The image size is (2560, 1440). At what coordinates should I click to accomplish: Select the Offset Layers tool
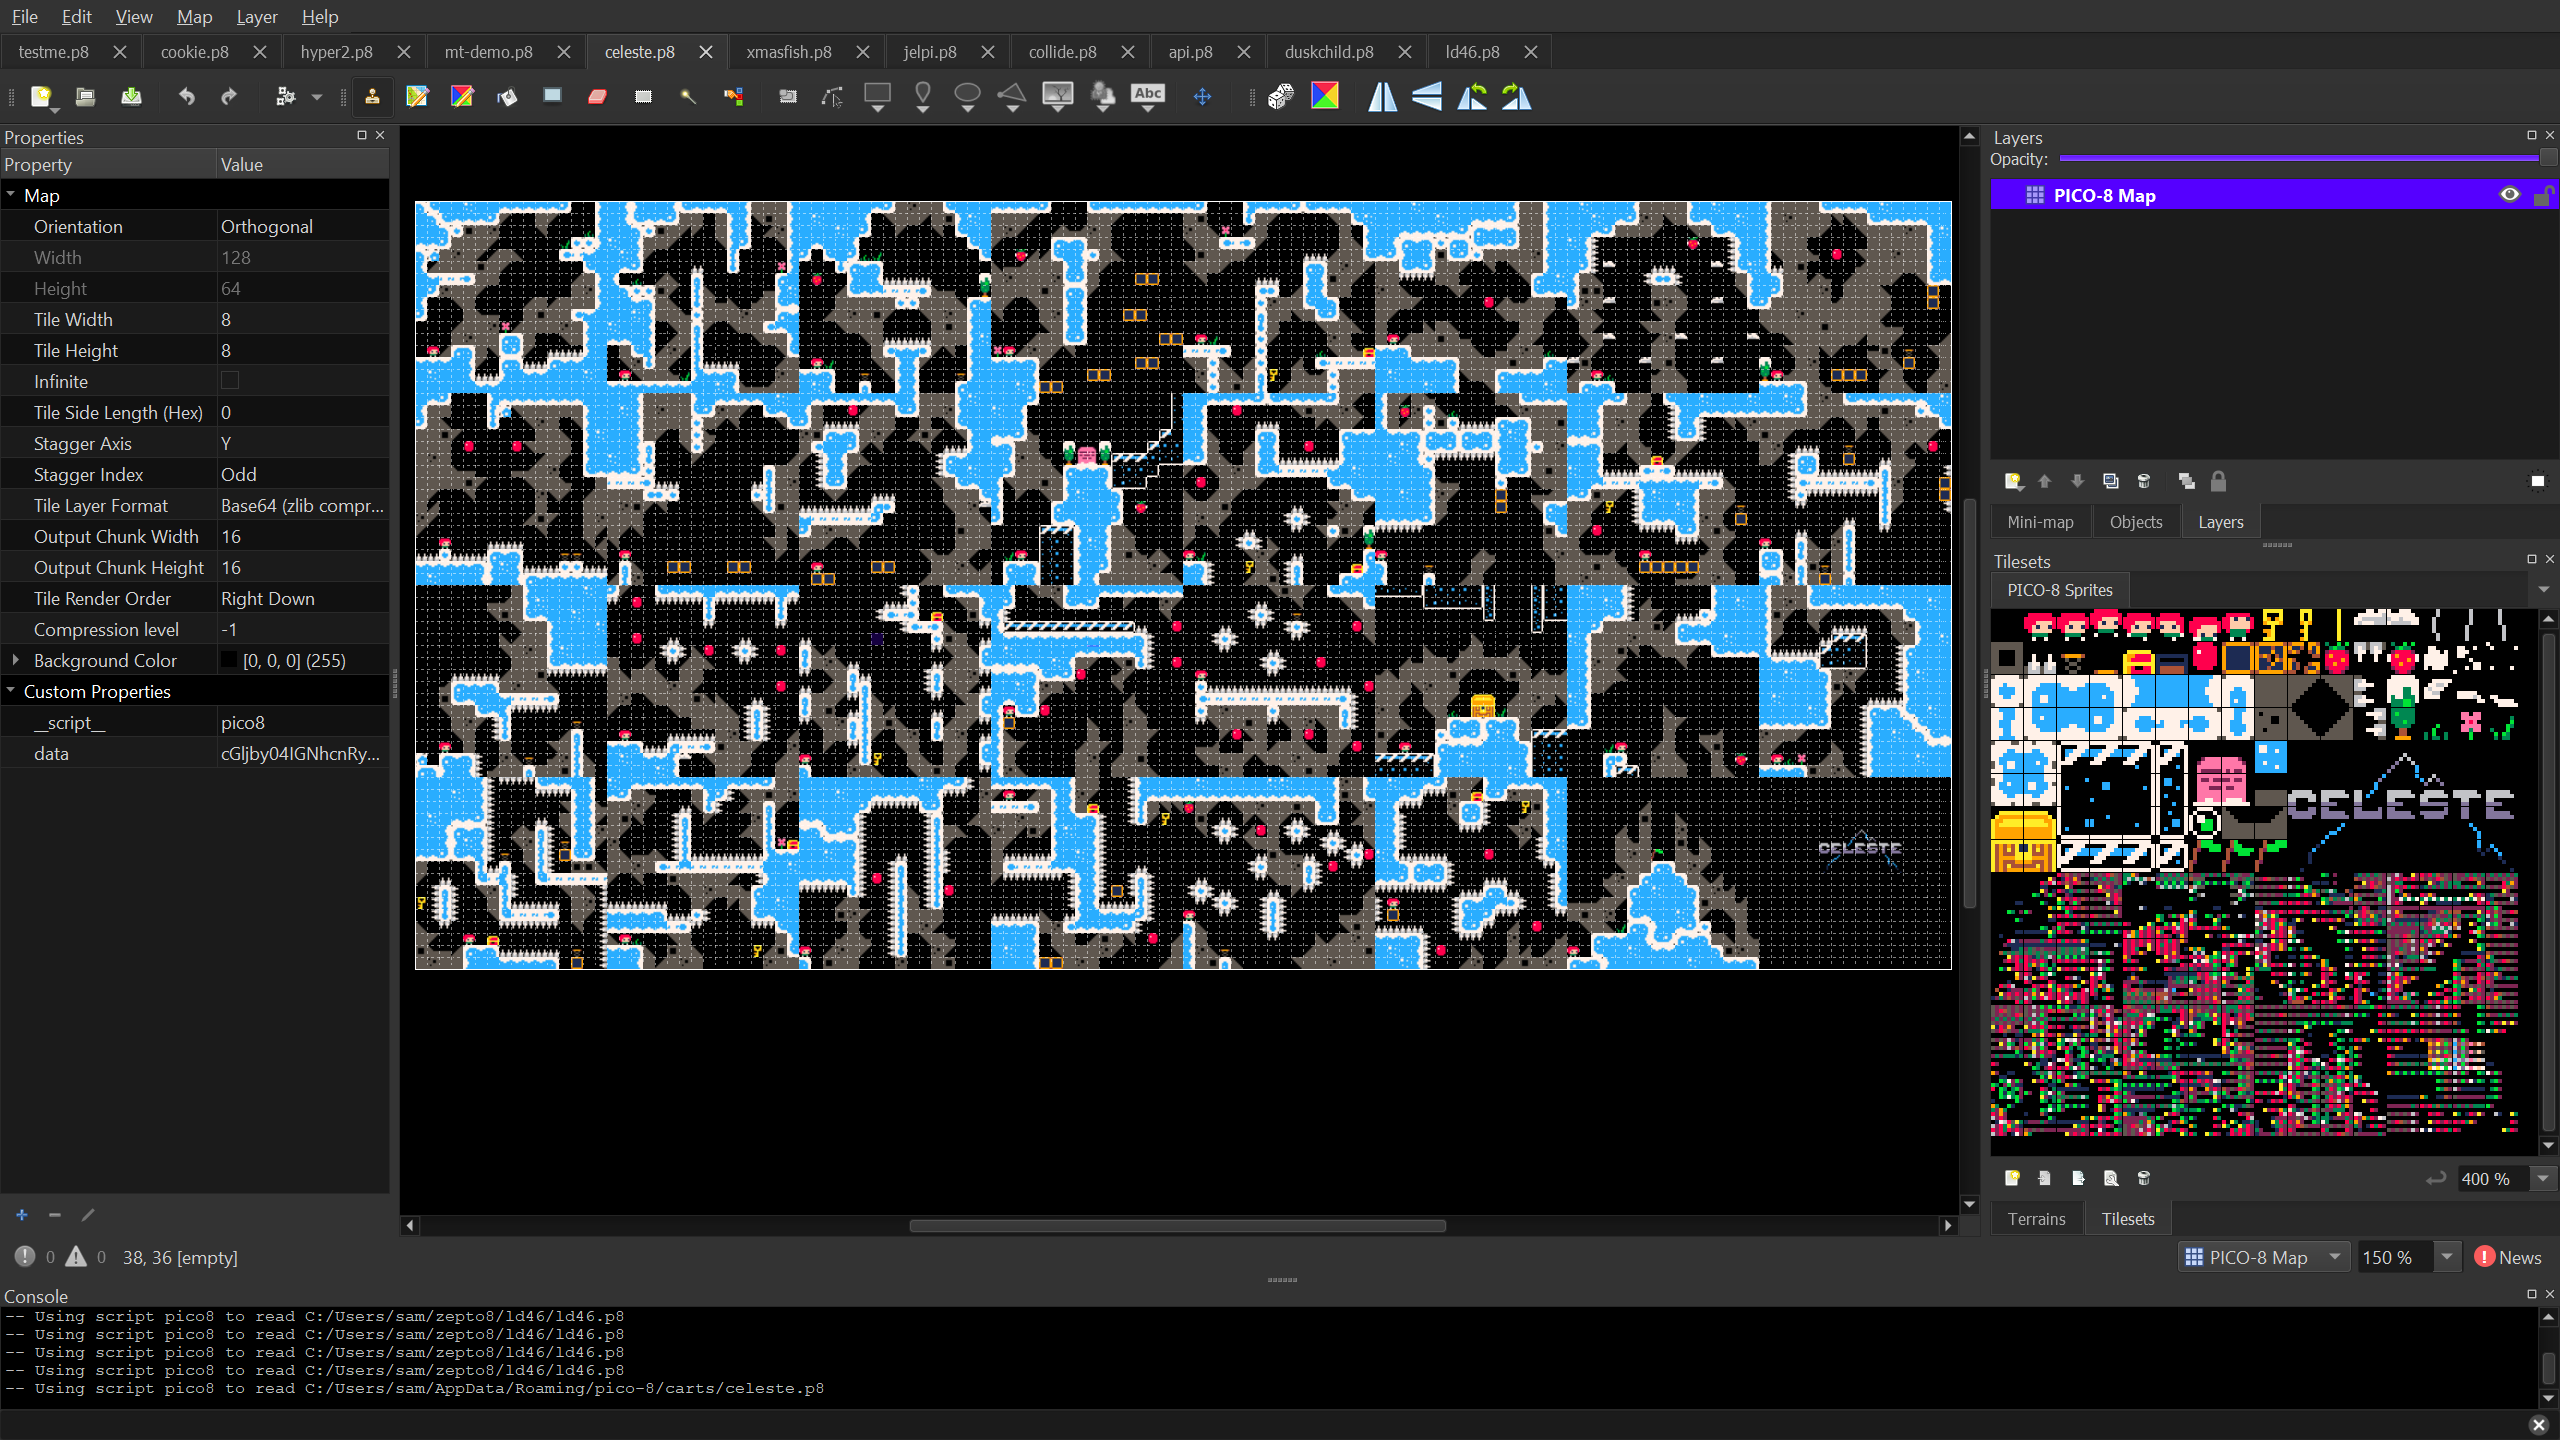pyautogui.click(x=1202, y=96)
